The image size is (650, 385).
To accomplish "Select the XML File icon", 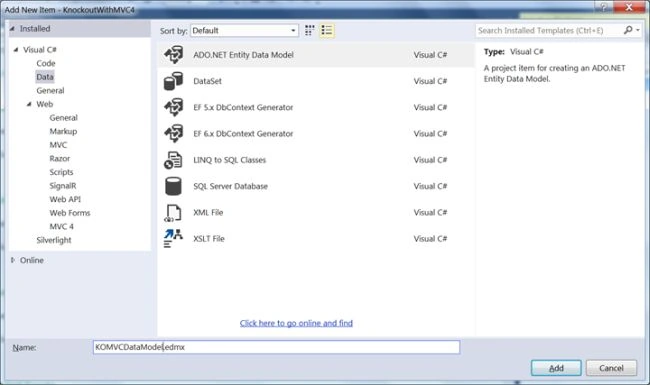I will (173, 213).
